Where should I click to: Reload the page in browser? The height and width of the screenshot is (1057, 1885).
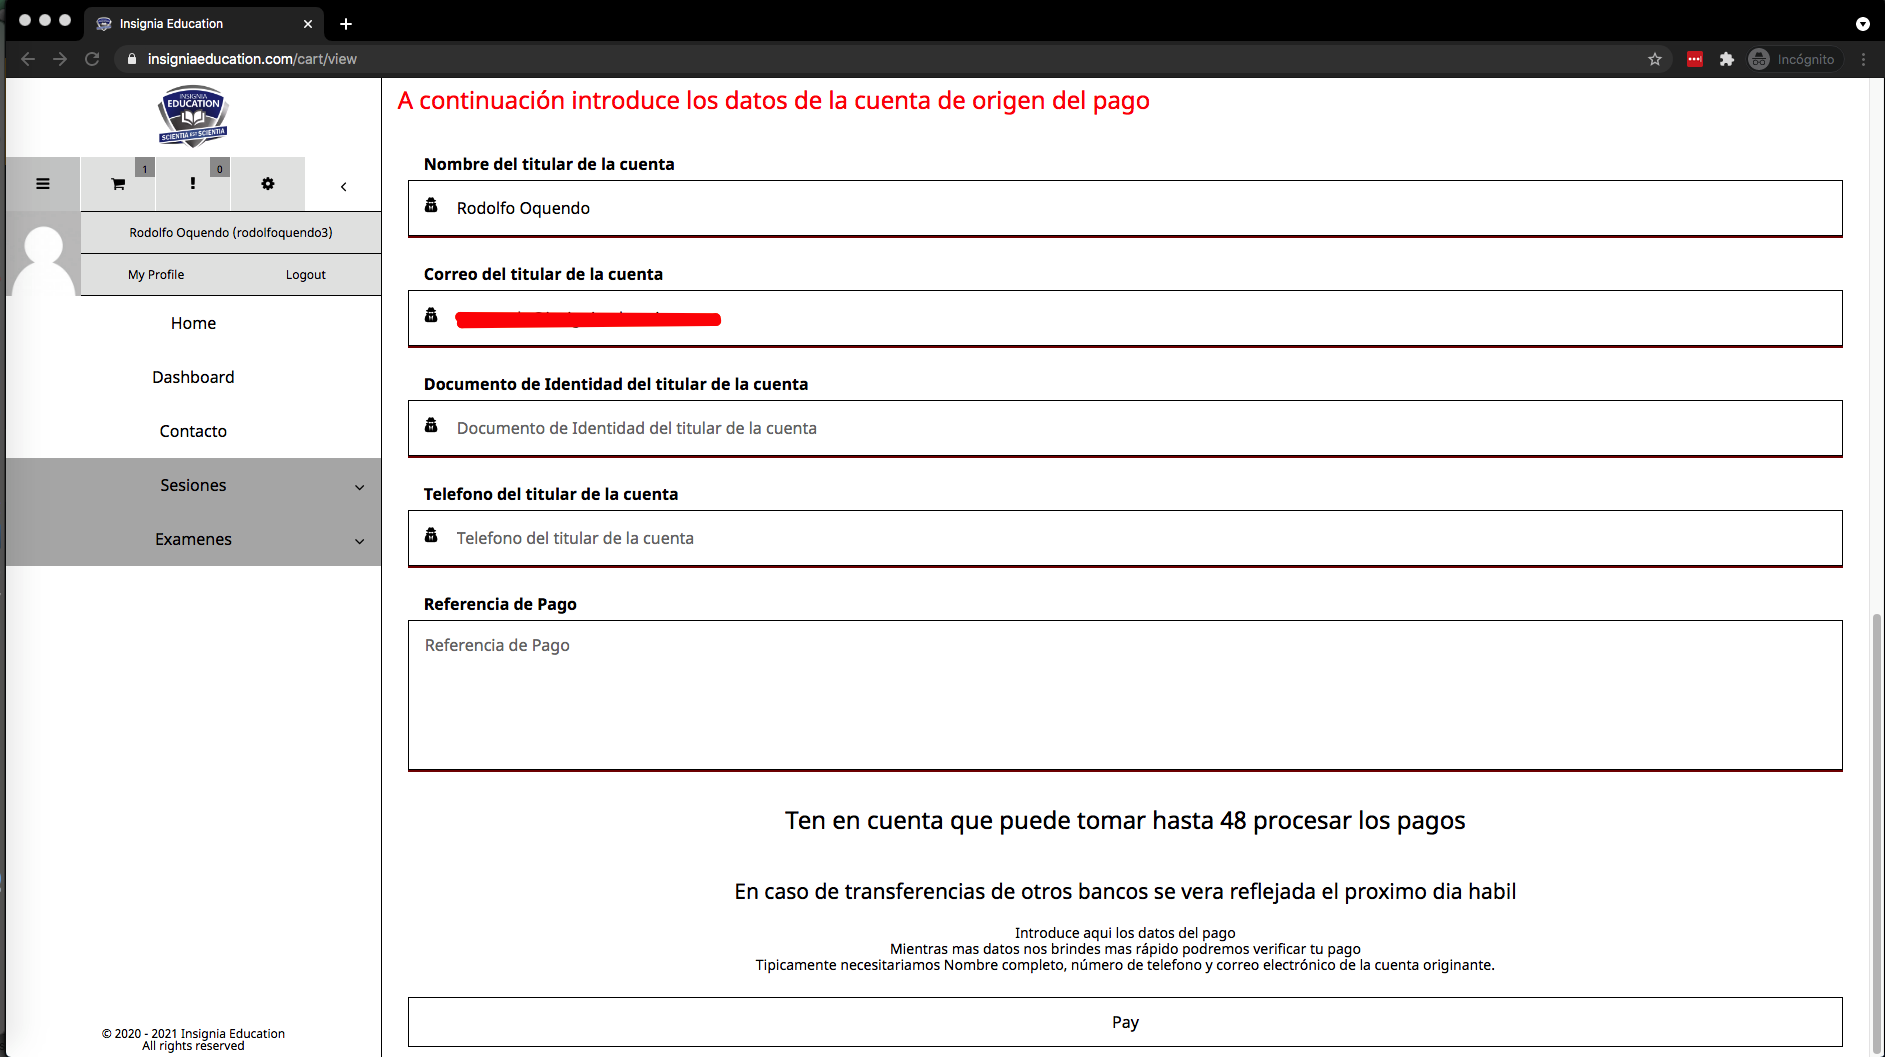click(x=92, y=59)
